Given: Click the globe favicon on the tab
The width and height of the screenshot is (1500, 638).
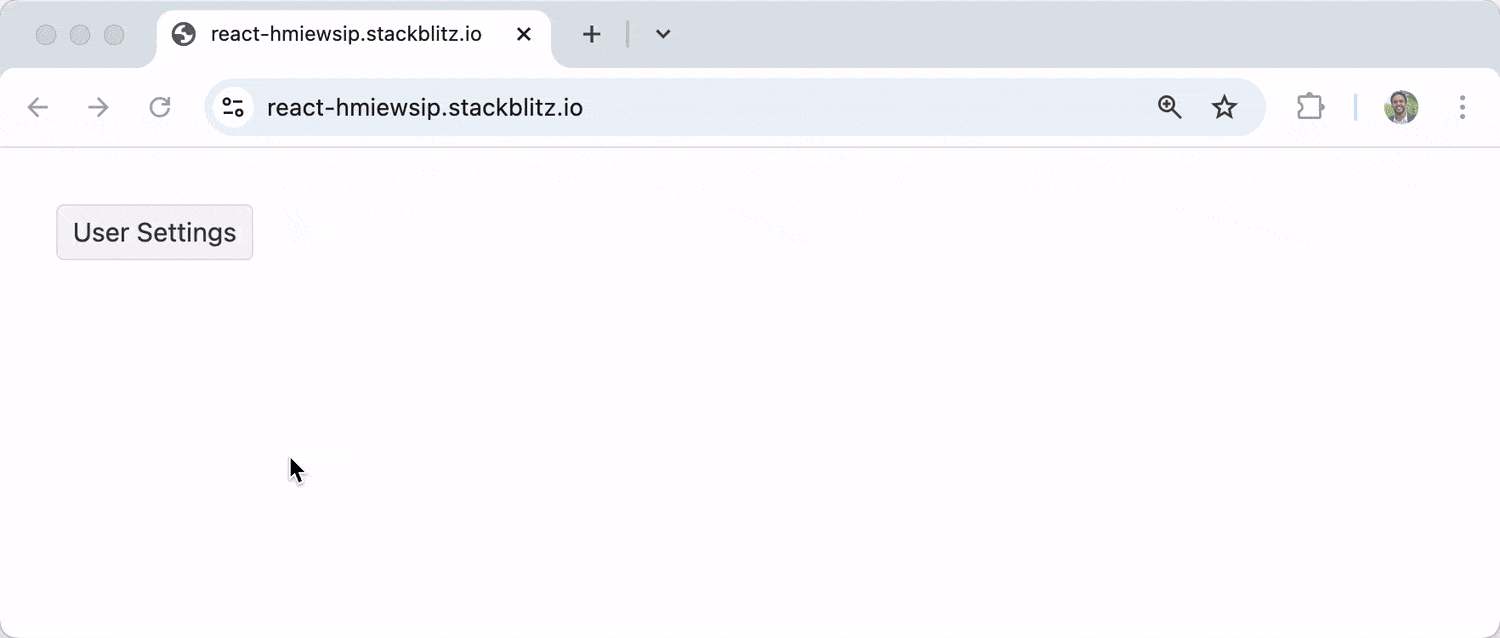Looking at the screenshot, I should point(184,34).
